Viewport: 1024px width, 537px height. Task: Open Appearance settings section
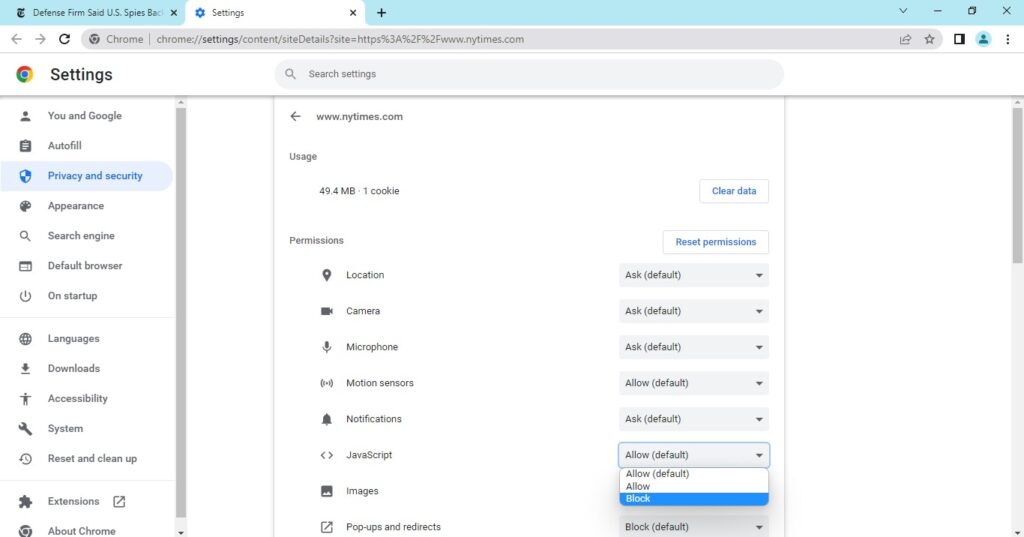pos(76,206)
